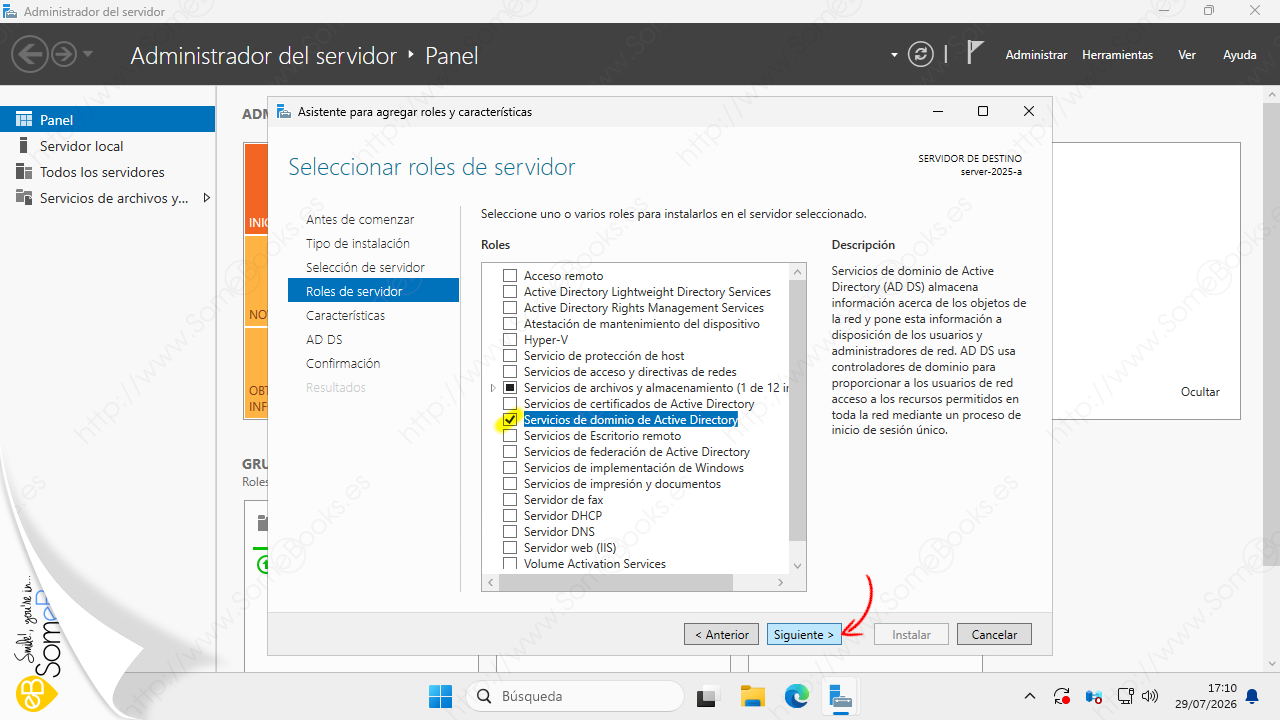Enable the Hyper-V role checkbox
The image size is (1280, 720).
510,340
